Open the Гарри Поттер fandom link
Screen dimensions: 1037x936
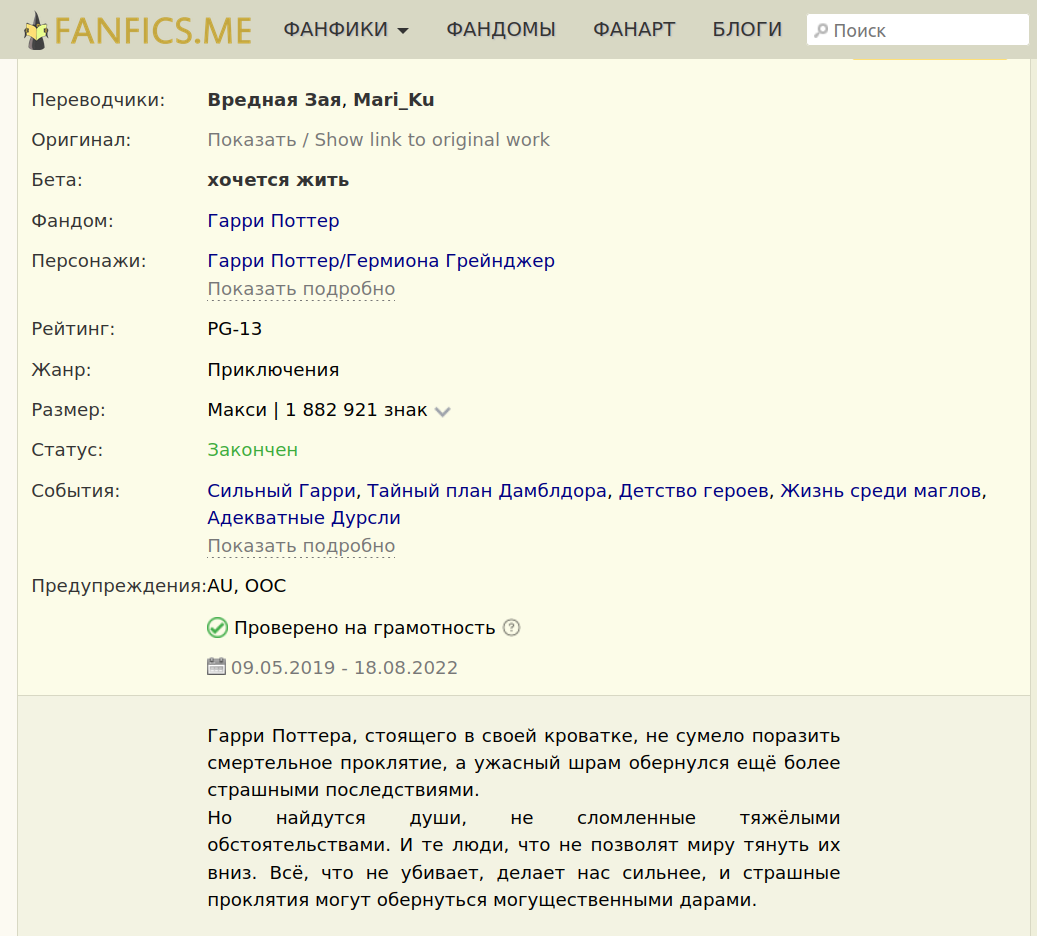[273, 221]
